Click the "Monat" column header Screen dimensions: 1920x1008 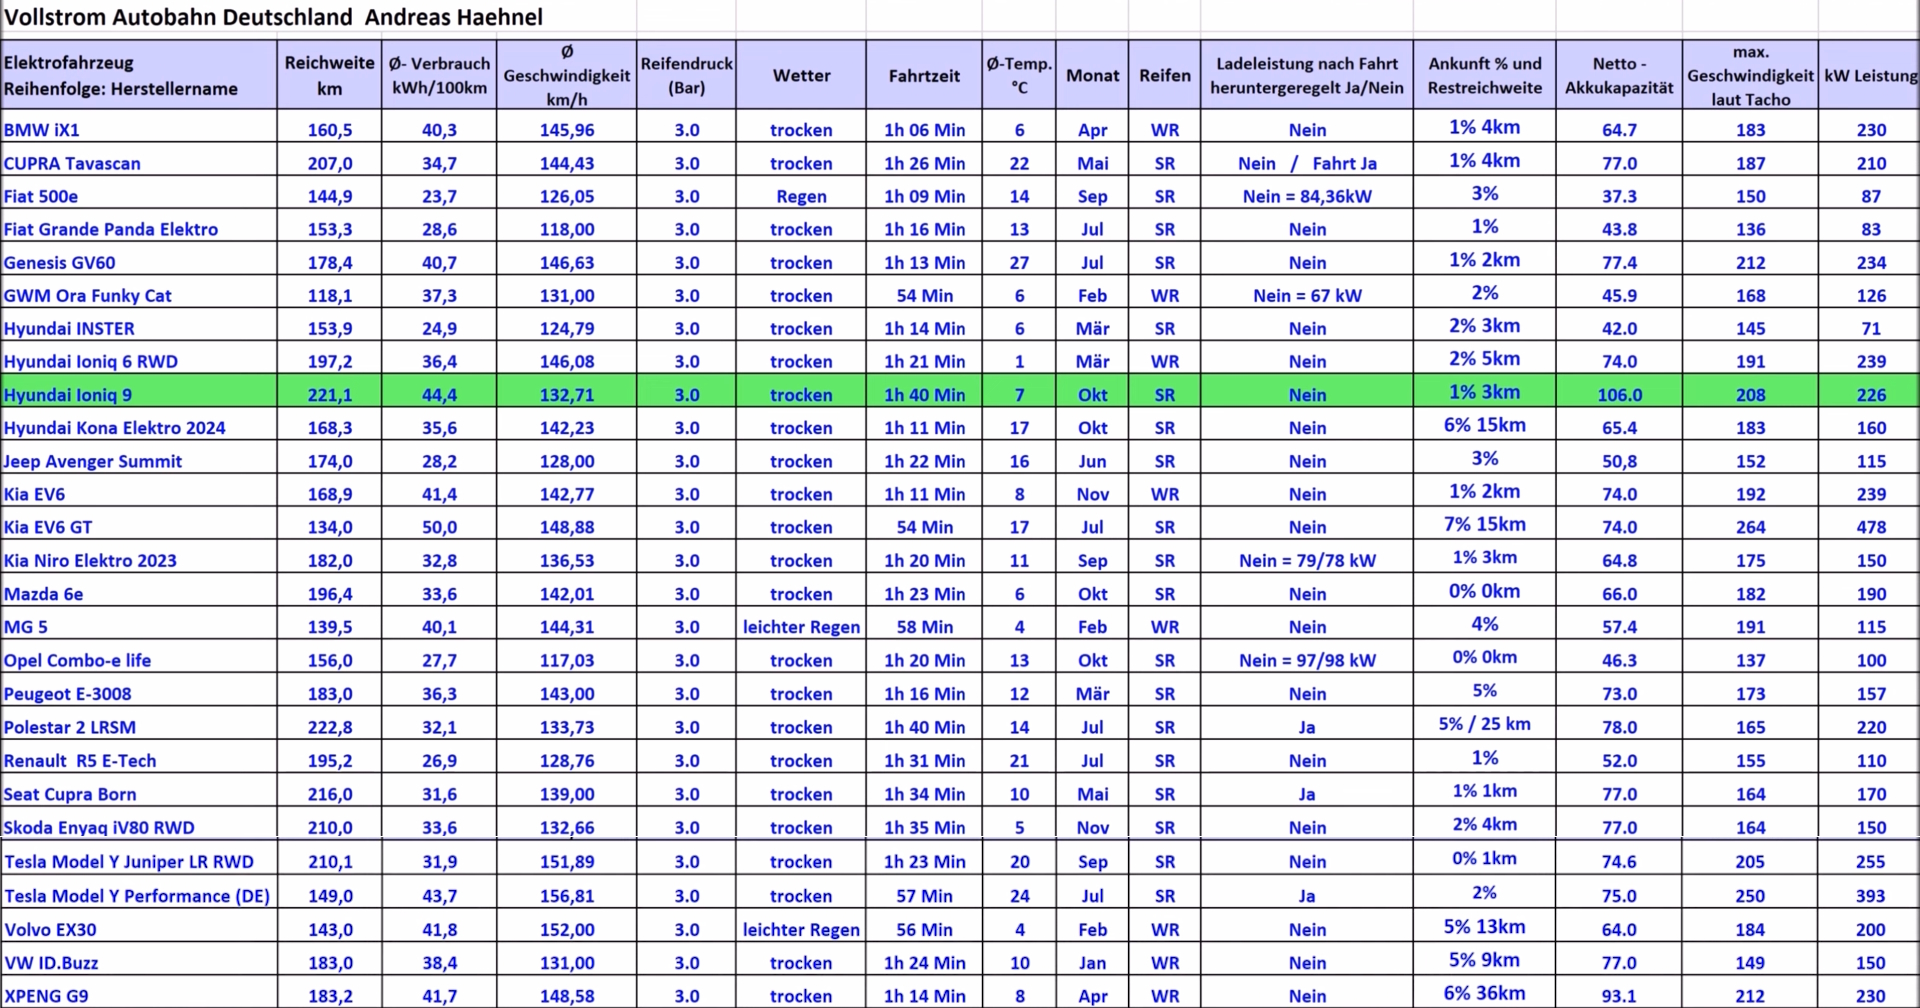pyautogui.click(x=1092, y=75)
